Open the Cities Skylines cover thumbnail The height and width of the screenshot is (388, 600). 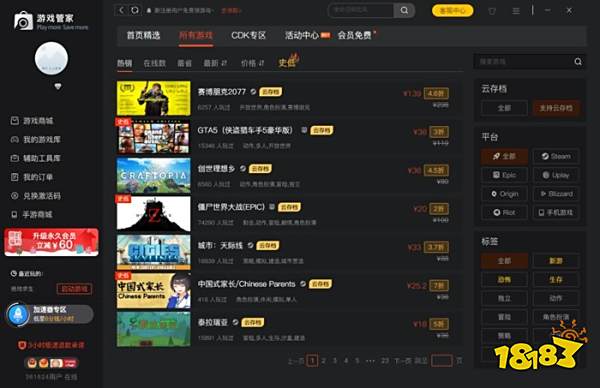point(153,252)
